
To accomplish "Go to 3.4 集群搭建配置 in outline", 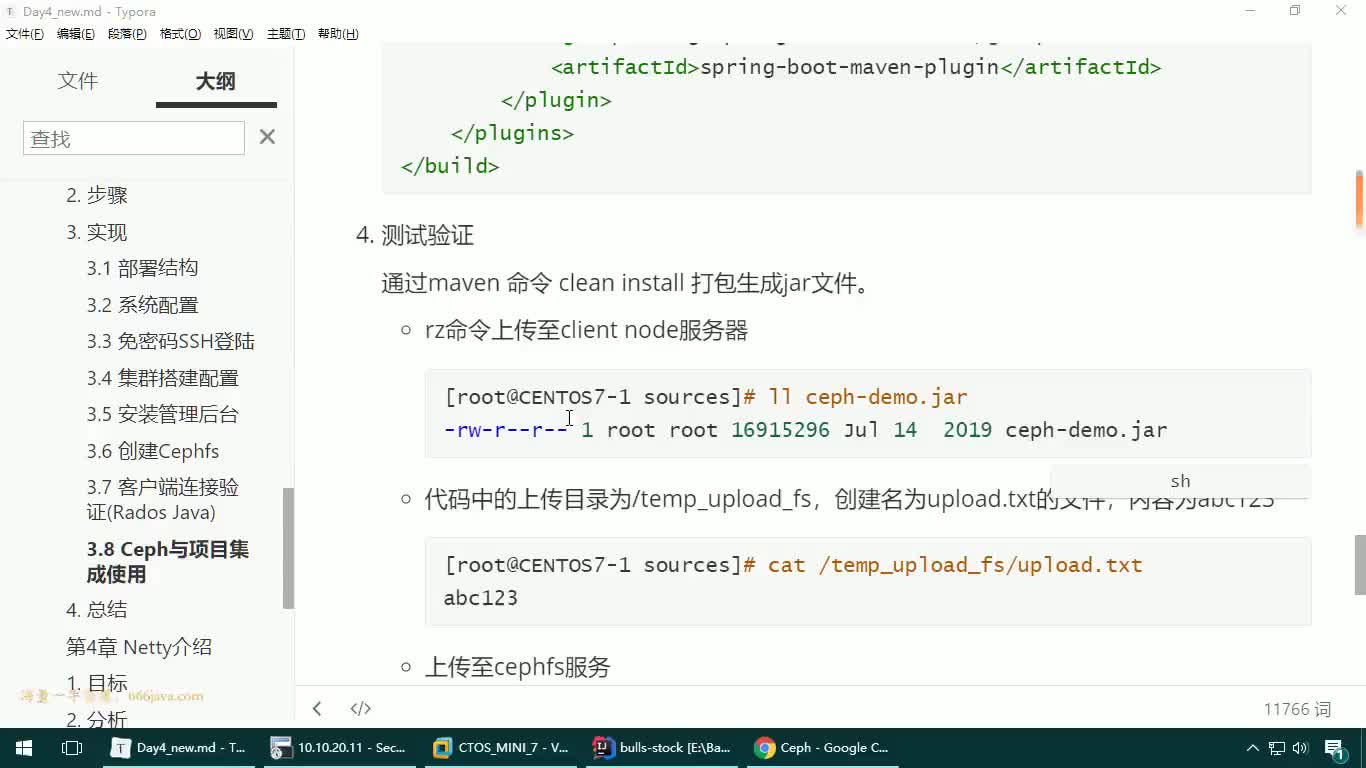I will point(162,378).
